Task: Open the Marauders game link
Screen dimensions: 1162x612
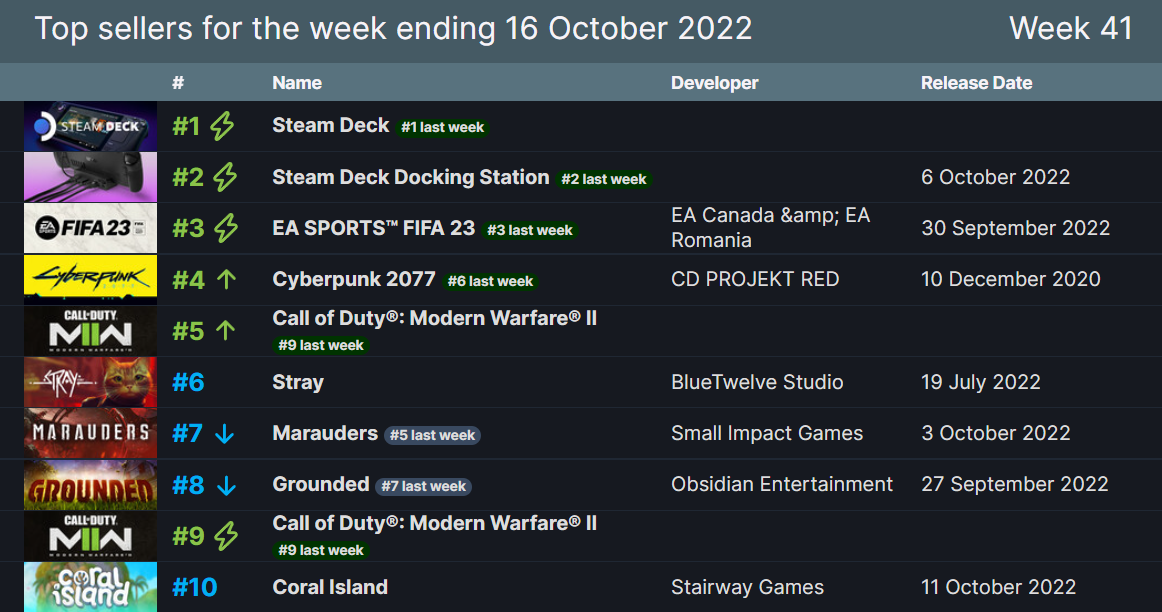Action: (325, 433)
